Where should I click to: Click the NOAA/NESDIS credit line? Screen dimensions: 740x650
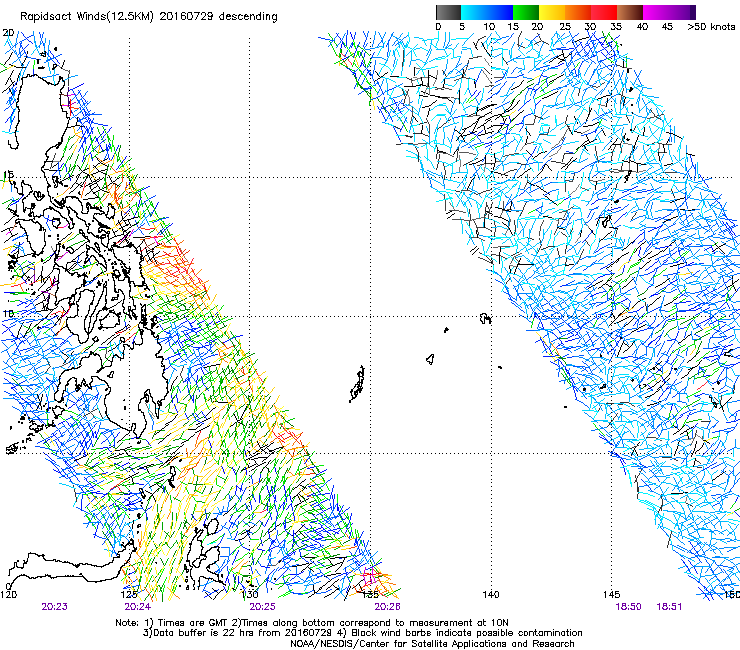(432, 644)
